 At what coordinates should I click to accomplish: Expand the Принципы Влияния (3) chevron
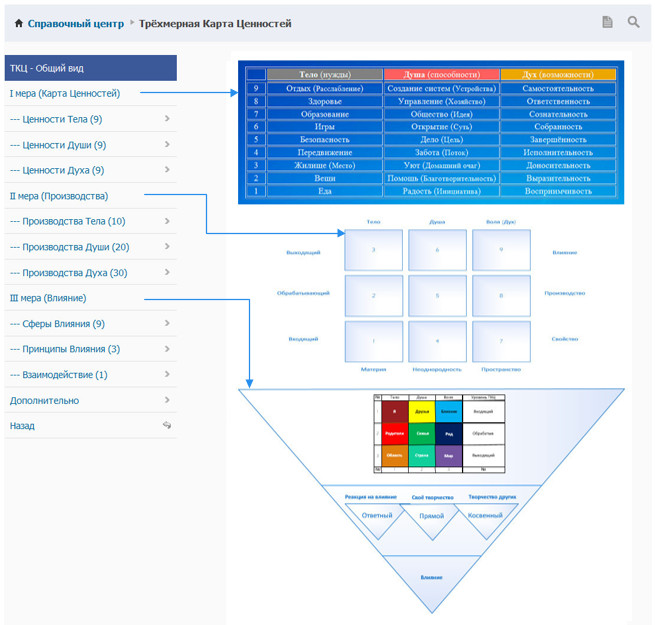(x=167, y=349)
